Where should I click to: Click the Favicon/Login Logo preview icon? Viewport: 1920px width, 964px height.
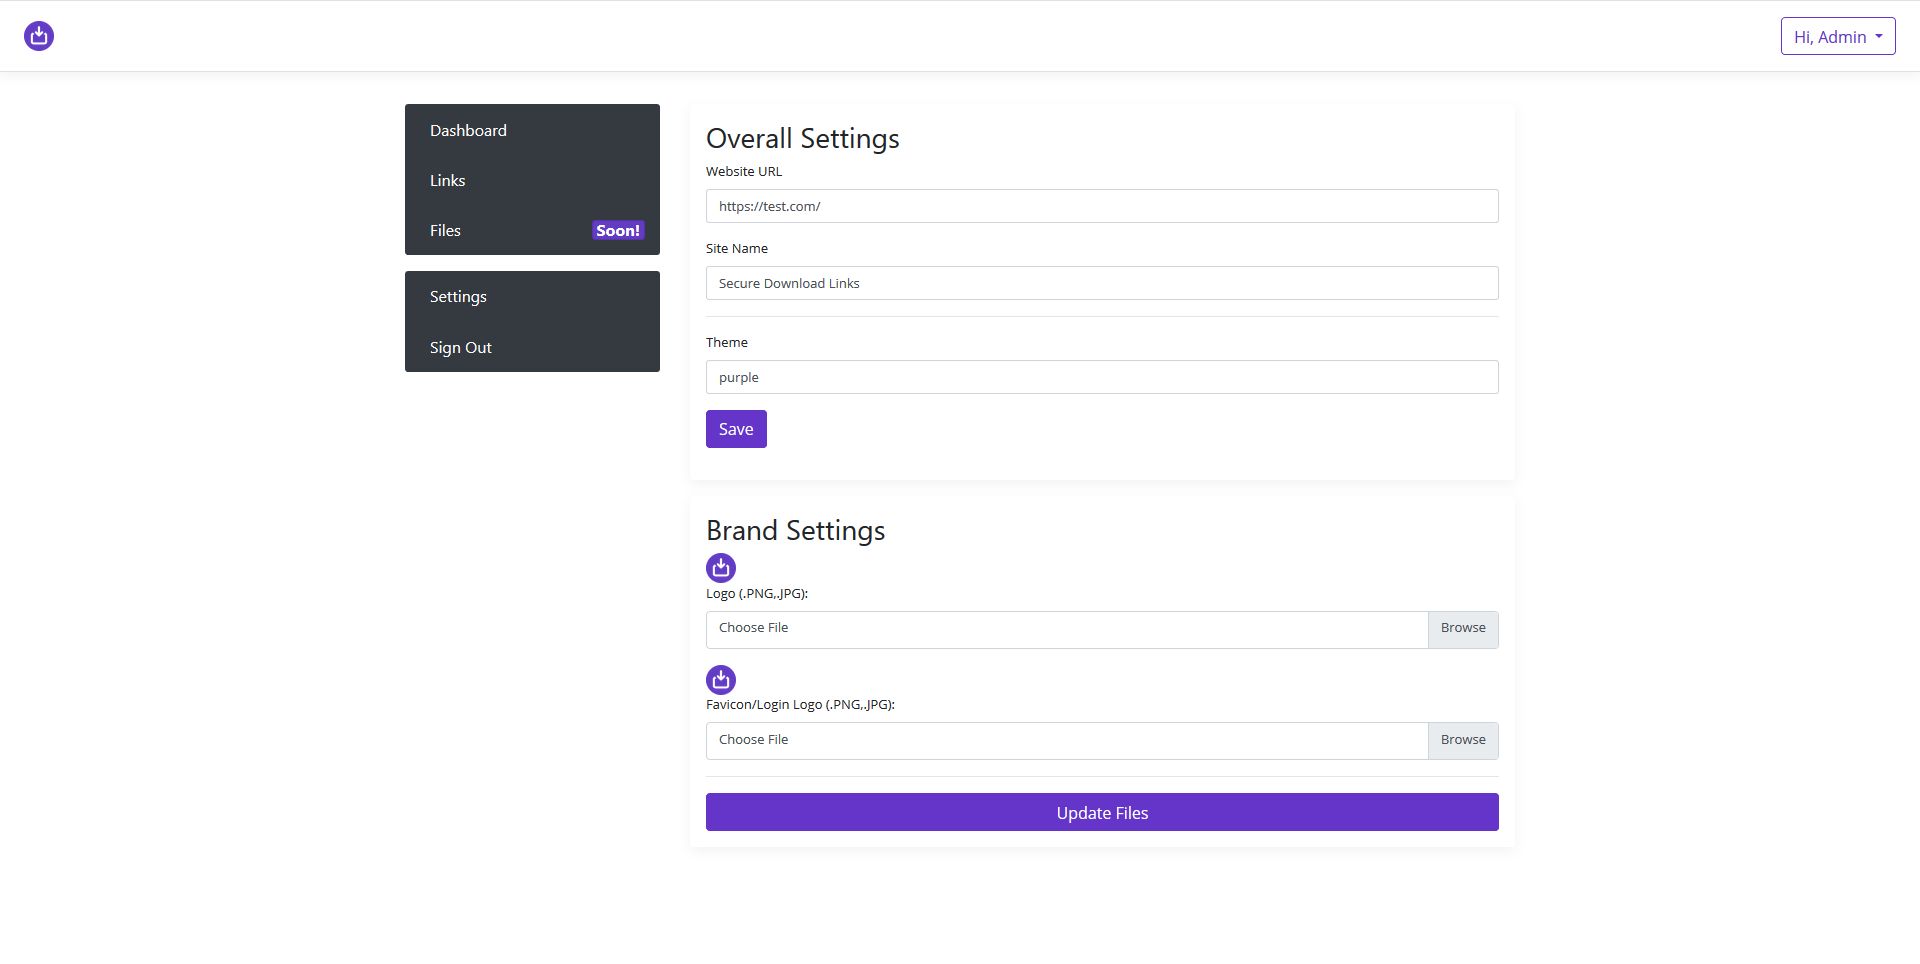click(721, 680)
